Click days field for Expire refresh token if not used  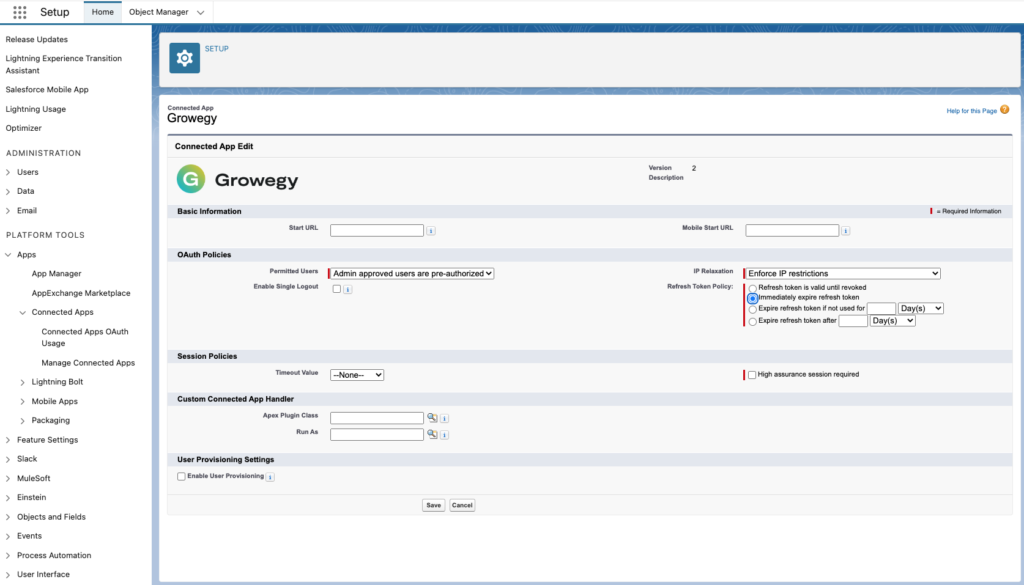click(881, 308)
